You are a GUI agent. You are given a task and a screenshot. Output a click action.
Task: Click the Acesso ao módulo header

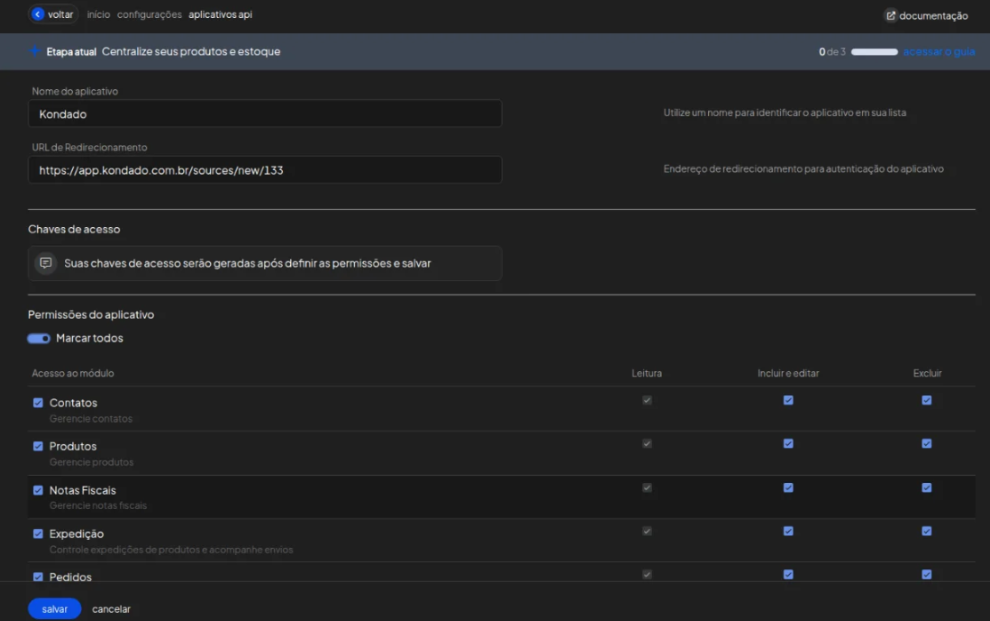[73, 373]
